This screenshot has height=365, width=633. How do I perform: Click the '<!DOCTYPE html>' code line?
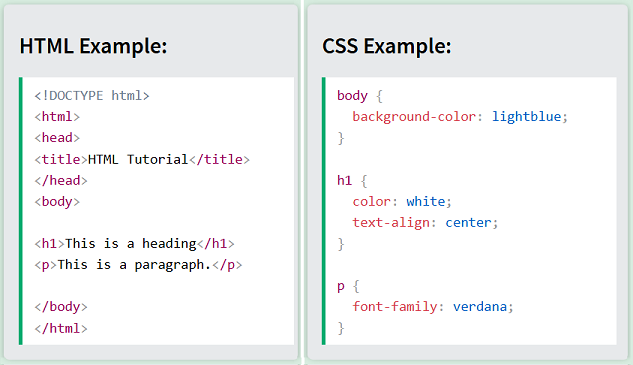click(x=92, y=96)
